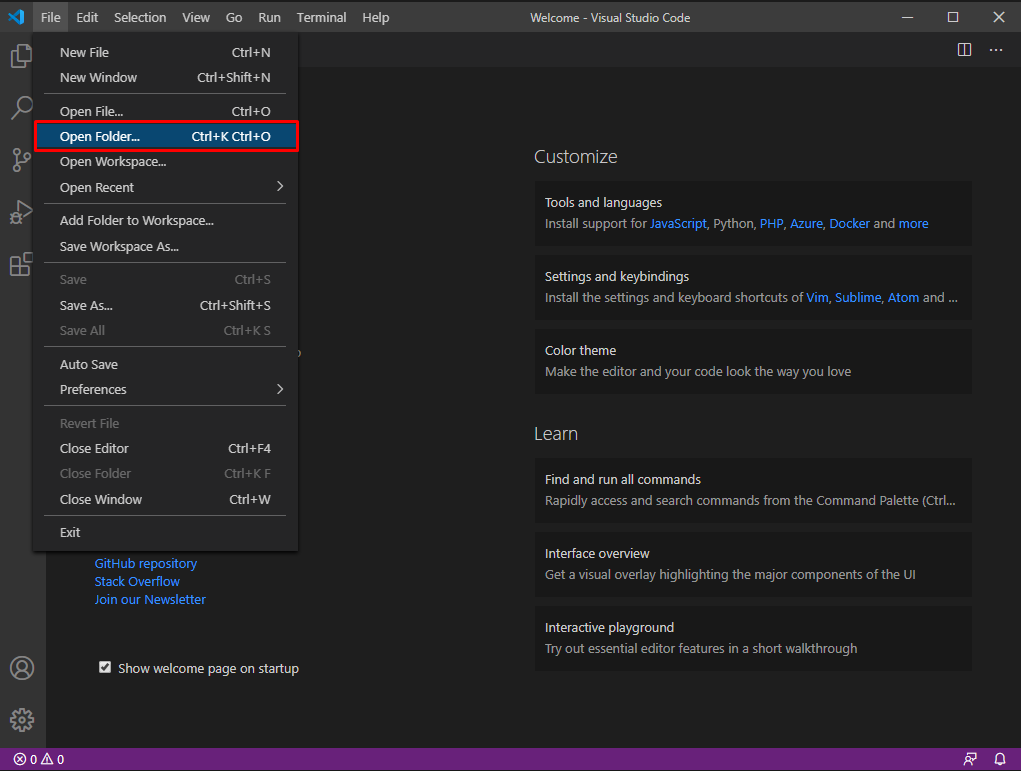Screen dimensions: 1021x771
Task: Open the Stack Overflow link
Action: 137,582
